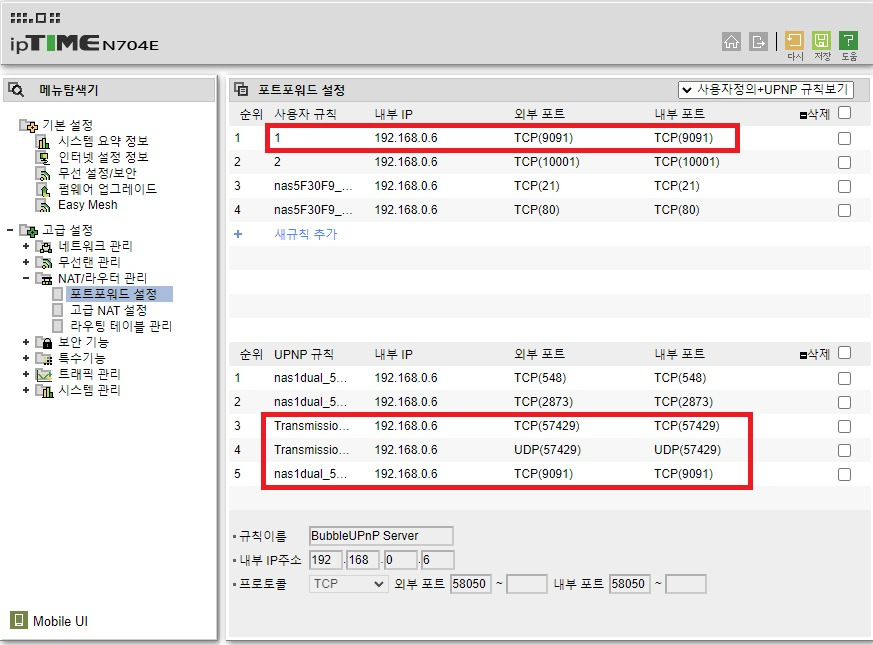873x645 pixels.
Task: Click the logout icon next to the home icon
Action: click(757, 42)
